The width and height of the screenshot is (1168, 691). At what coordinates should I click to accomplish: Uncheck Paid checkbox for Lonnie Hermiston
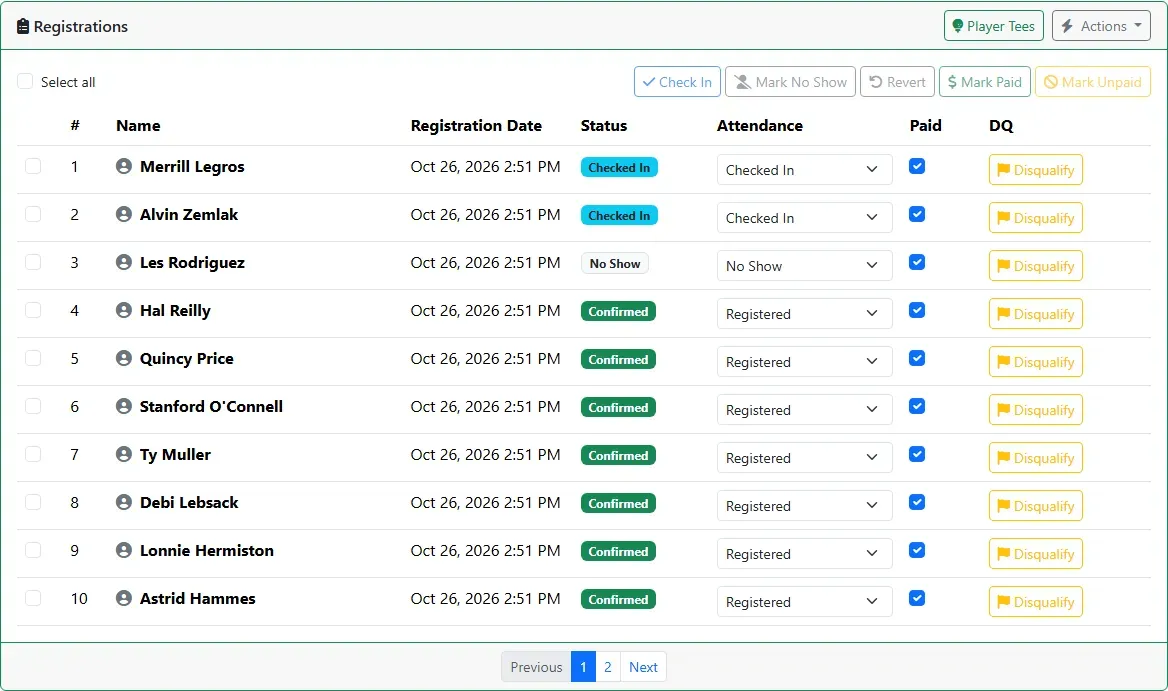point(917,550)
